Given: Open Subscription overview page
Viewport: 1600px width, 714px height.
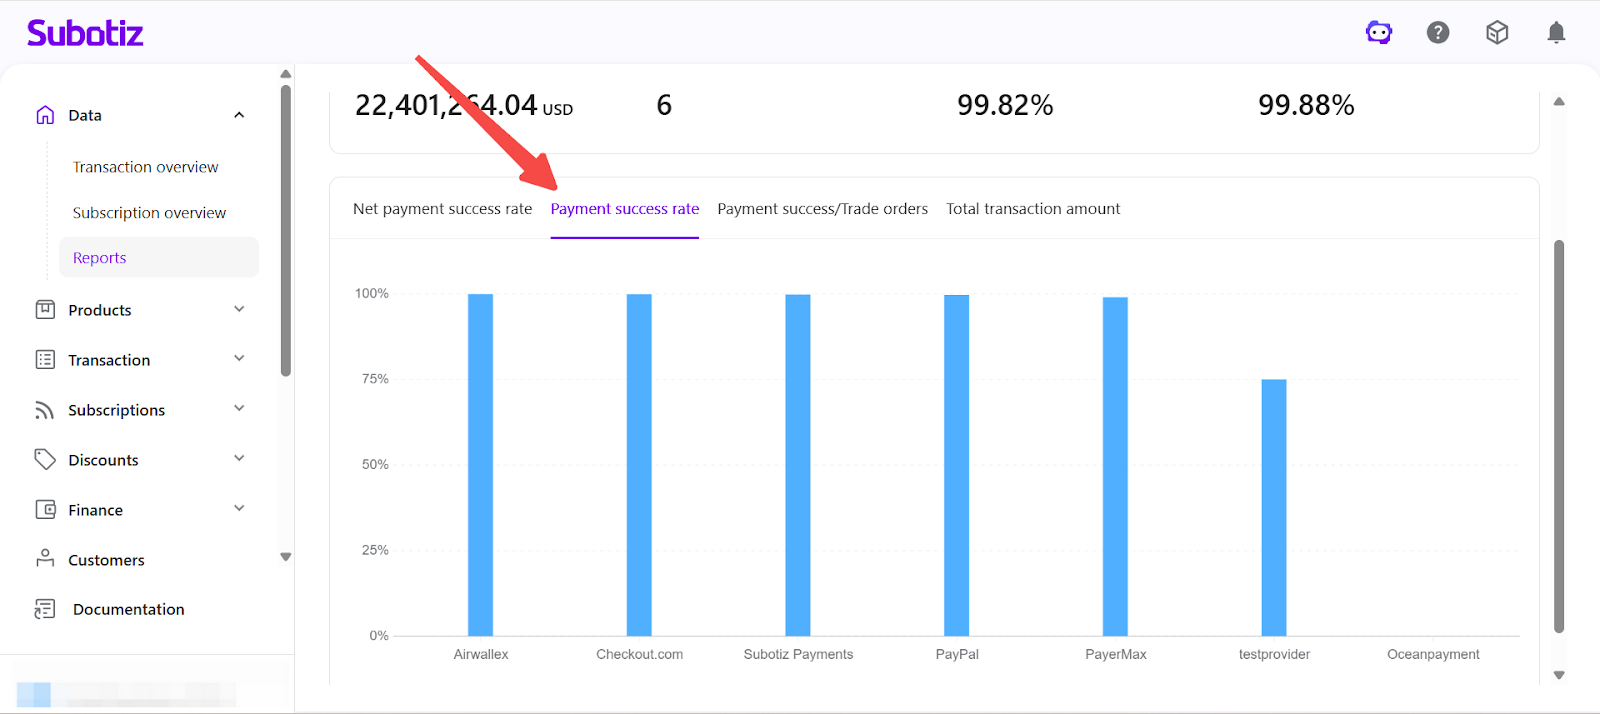Looking at the screenshot, I should [149, 213].
